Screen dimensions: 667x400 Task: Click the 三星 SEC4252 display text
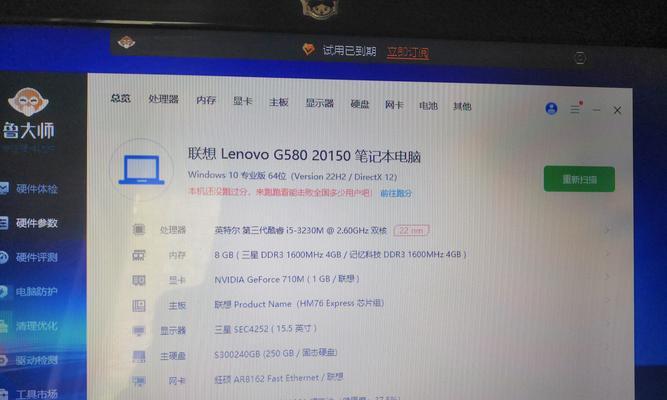[x=265, y=329]
